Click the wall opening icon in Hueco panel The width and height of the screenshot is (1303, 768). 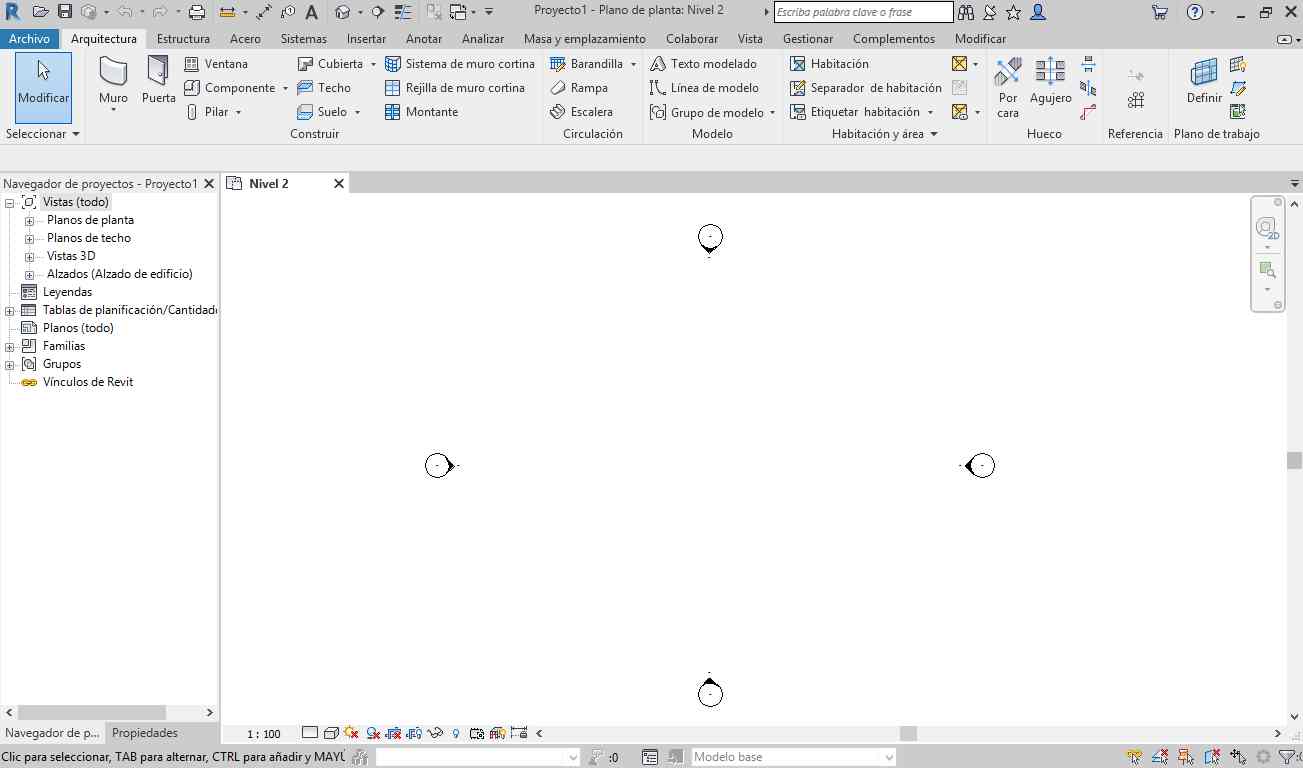click(1088, 63)
